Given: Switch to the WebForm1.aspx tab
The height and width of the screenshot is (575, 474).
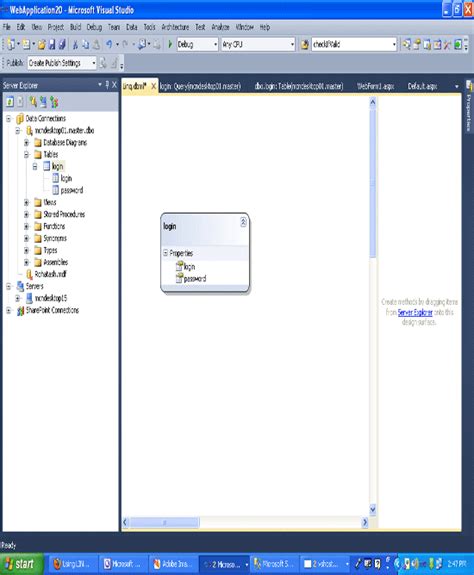Looking at the screenshot, I should point(375,86).
